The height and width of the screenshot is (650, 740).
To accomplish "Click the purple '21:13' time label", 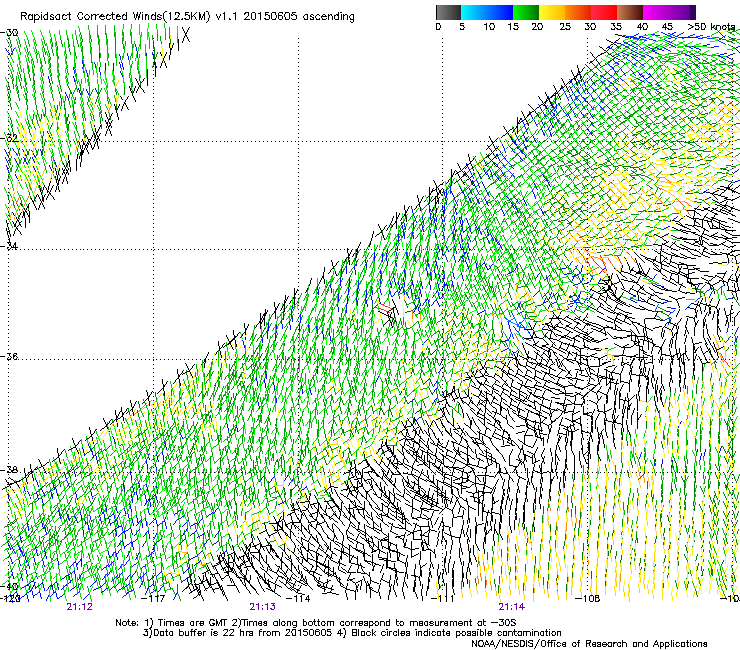I will click(x=262, y=607).
